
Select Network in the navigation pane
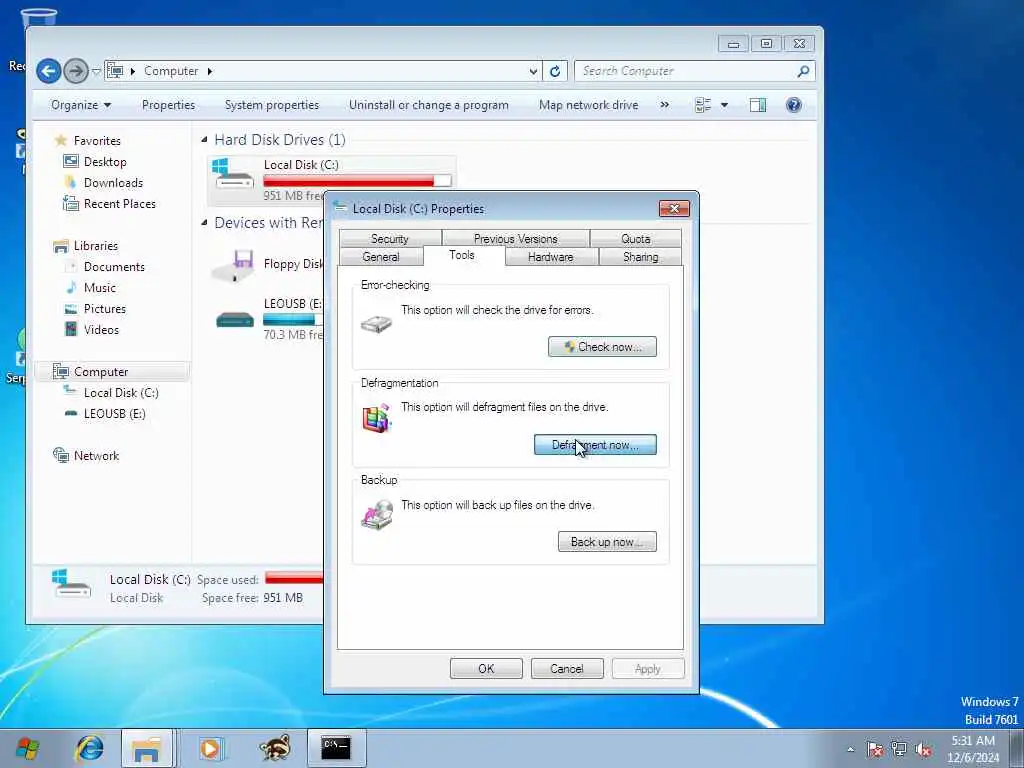(x=96, y=456)
